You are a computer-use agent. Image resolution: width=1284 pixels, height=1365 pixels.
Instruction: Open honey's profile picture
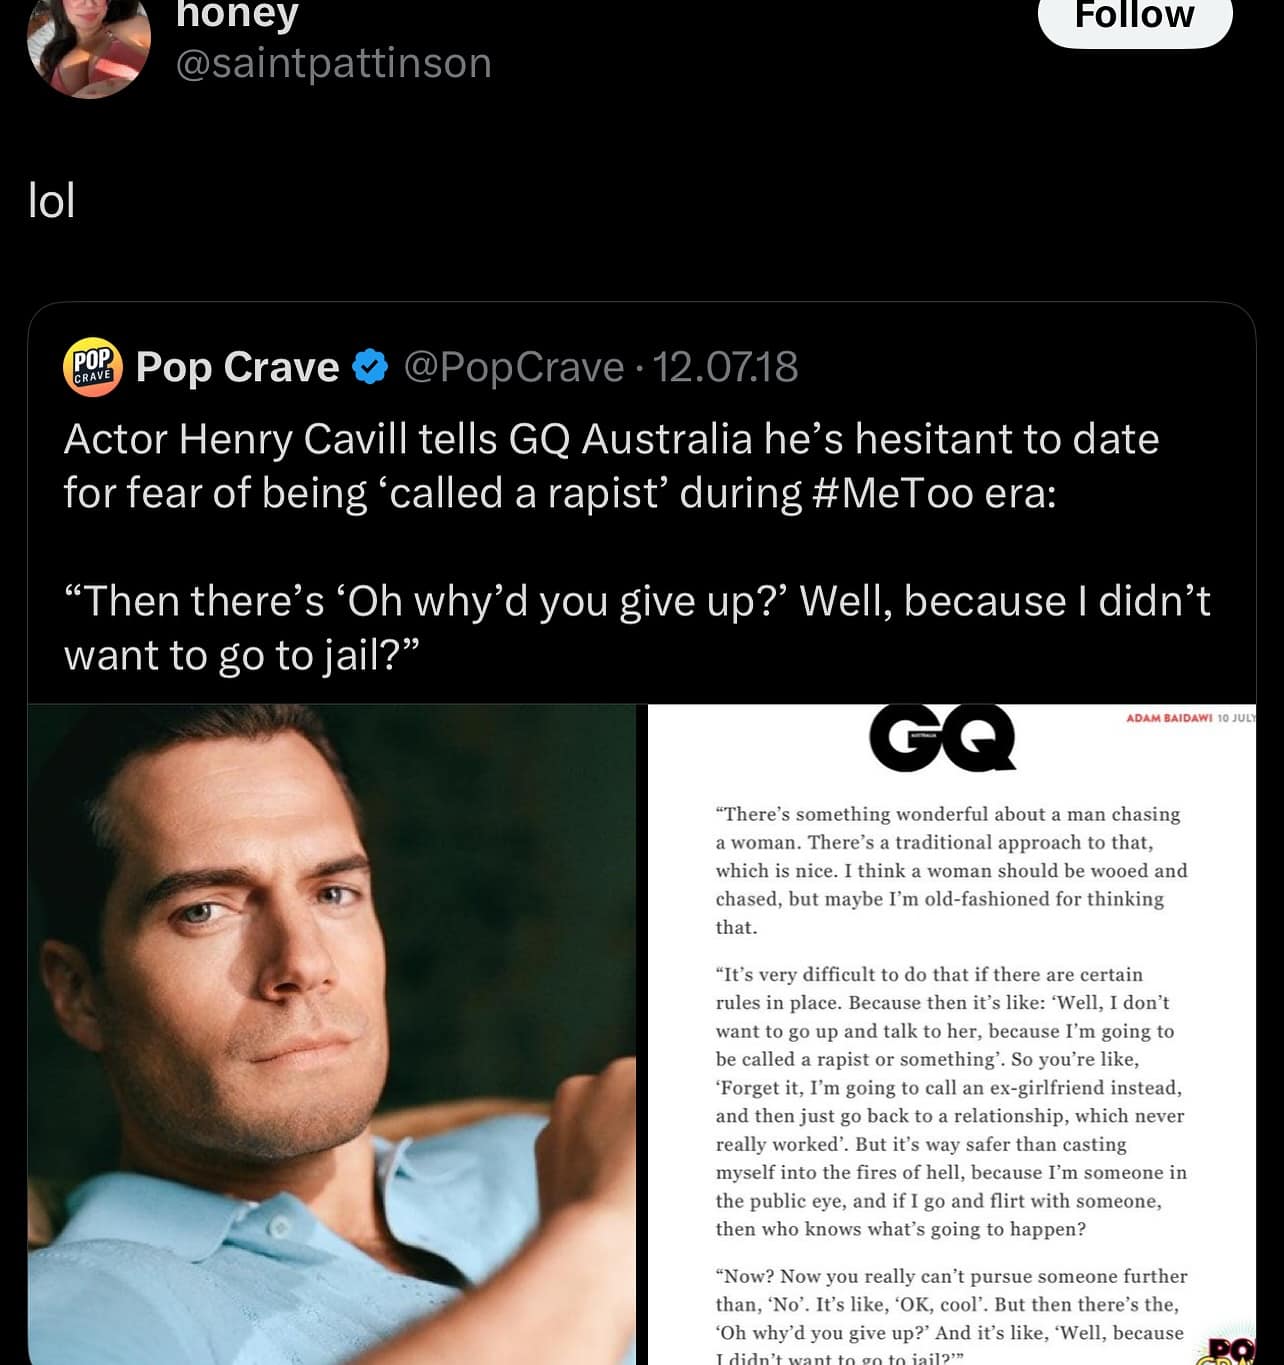pos(89,45)
